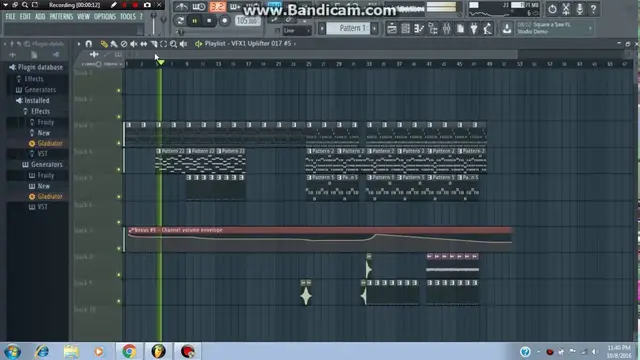The image size is (640, 360).
Task: Select the Draw pencil tool in Playlist
Action: point(104,44)
